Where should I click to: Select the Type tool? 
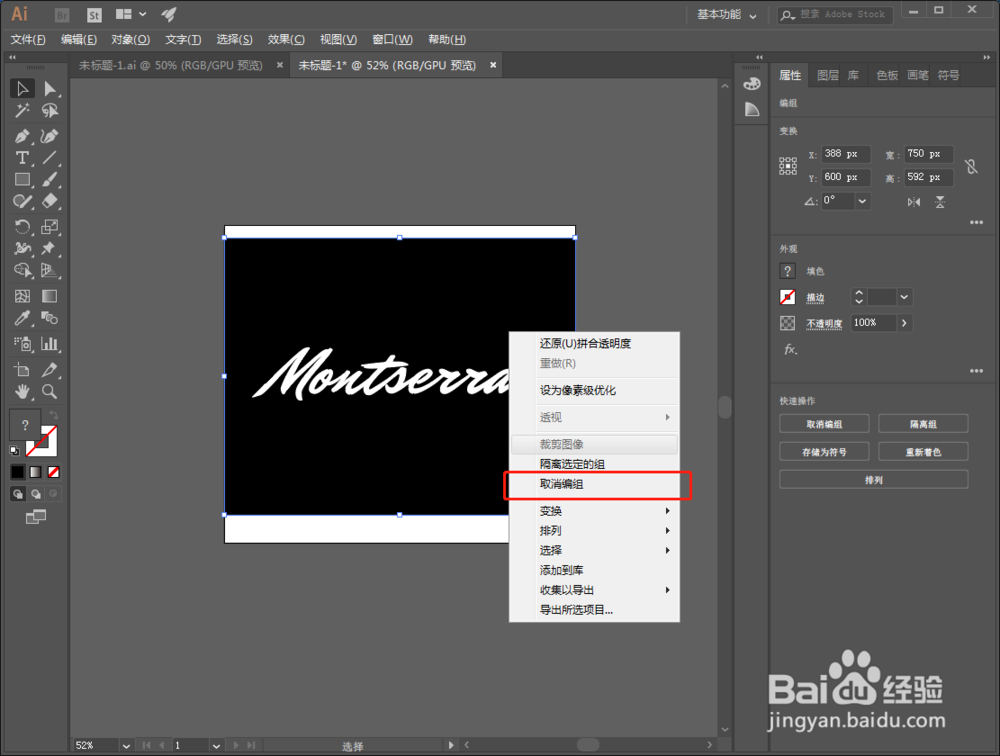pyautogui.click(x=22, y=158)
